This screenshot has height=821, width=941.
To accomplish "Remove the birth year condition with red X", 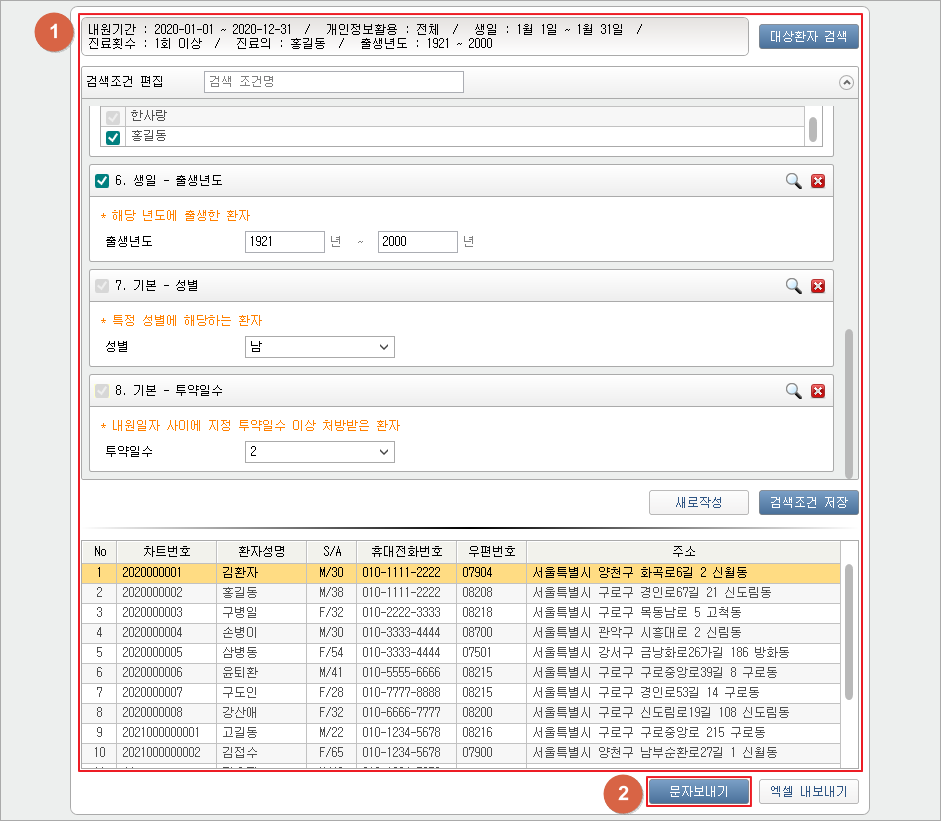I will [x=818, y=181].
